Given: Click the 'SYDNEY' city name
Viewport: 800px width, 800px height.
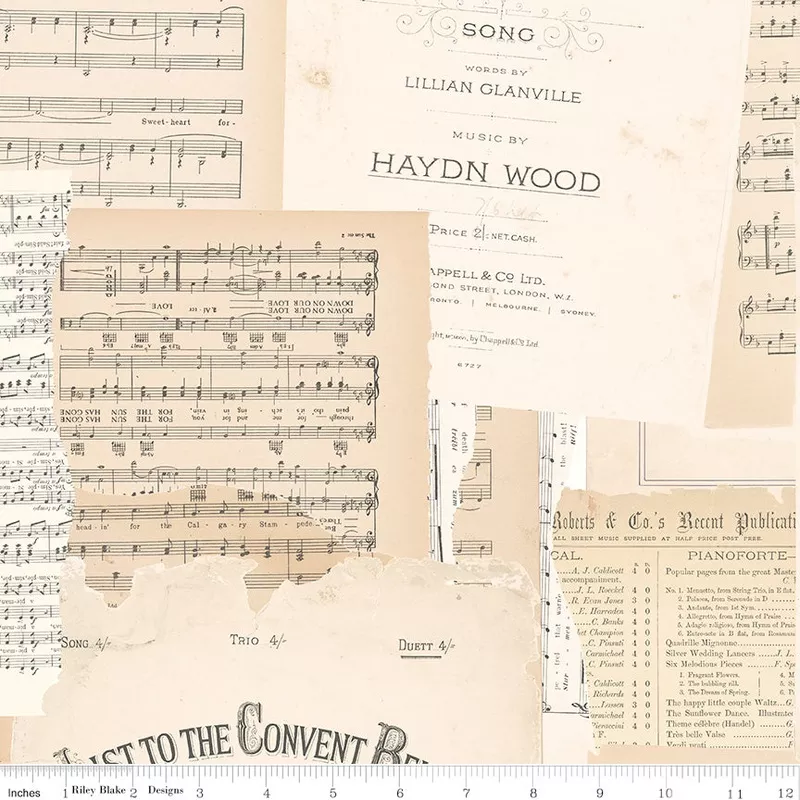Looking at the screenshot, I should [577, 311].
